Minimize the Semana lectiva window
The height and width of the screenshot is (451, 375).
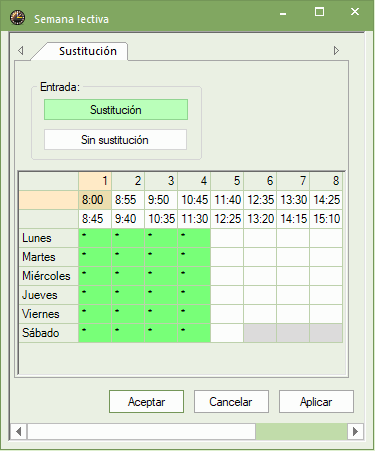[x=283, y=13]
